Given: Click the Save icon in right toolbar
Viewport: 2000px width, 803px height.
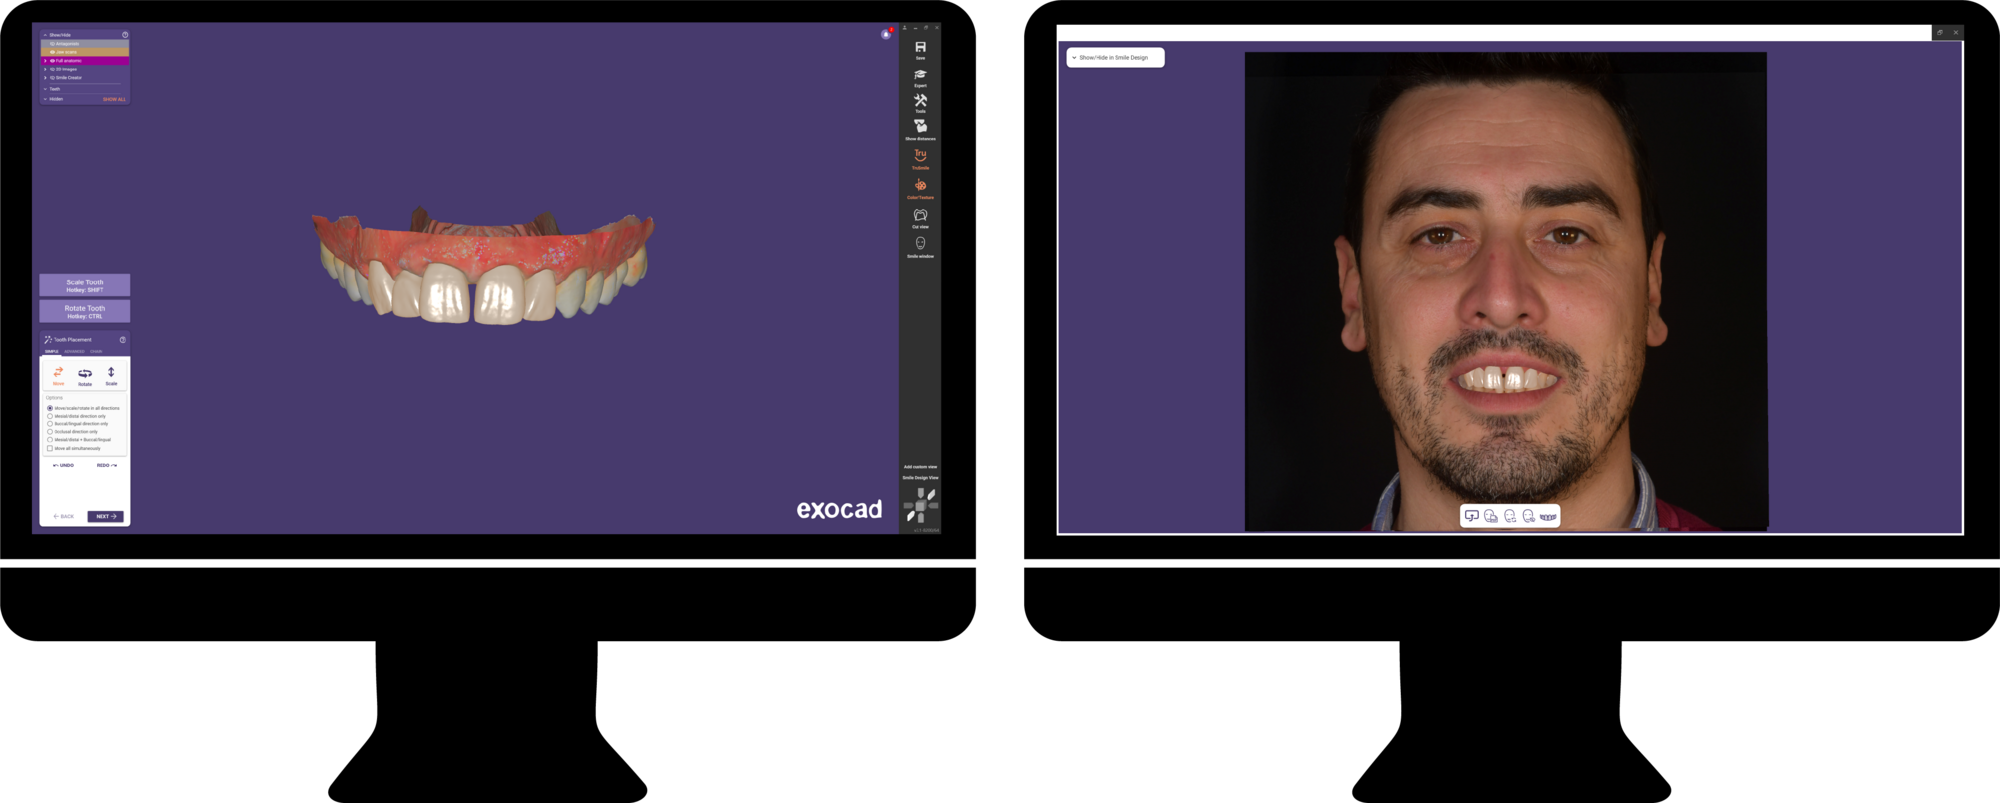Looking at the screenshot, I should (x=920, y=47).
